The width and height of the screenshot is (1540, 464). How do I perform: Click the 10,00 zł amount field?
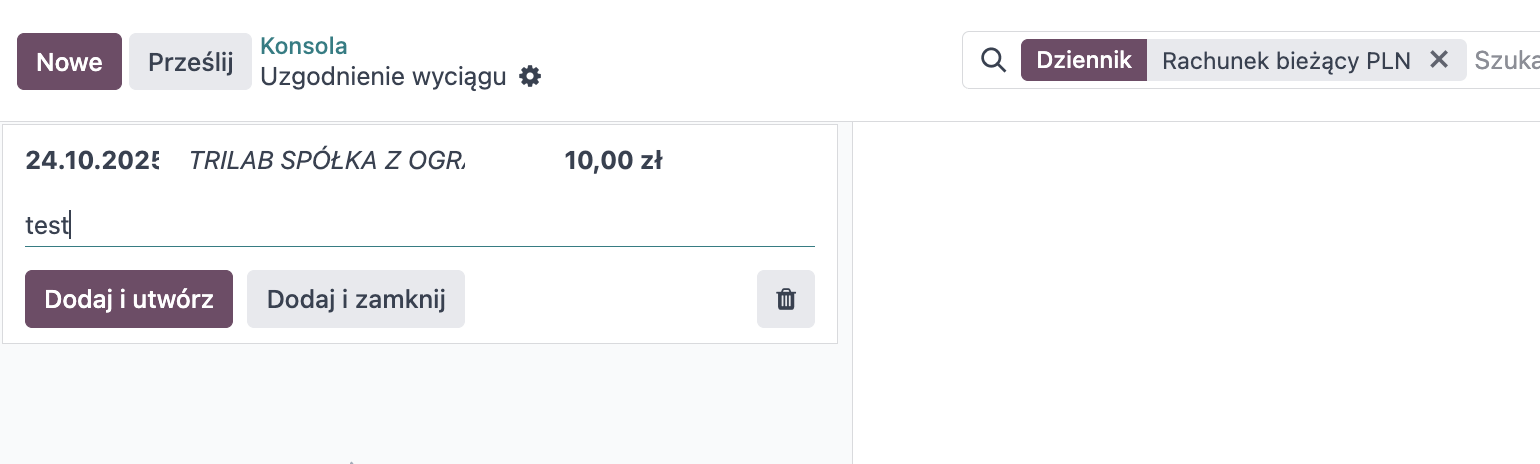[x=613, y=160]
